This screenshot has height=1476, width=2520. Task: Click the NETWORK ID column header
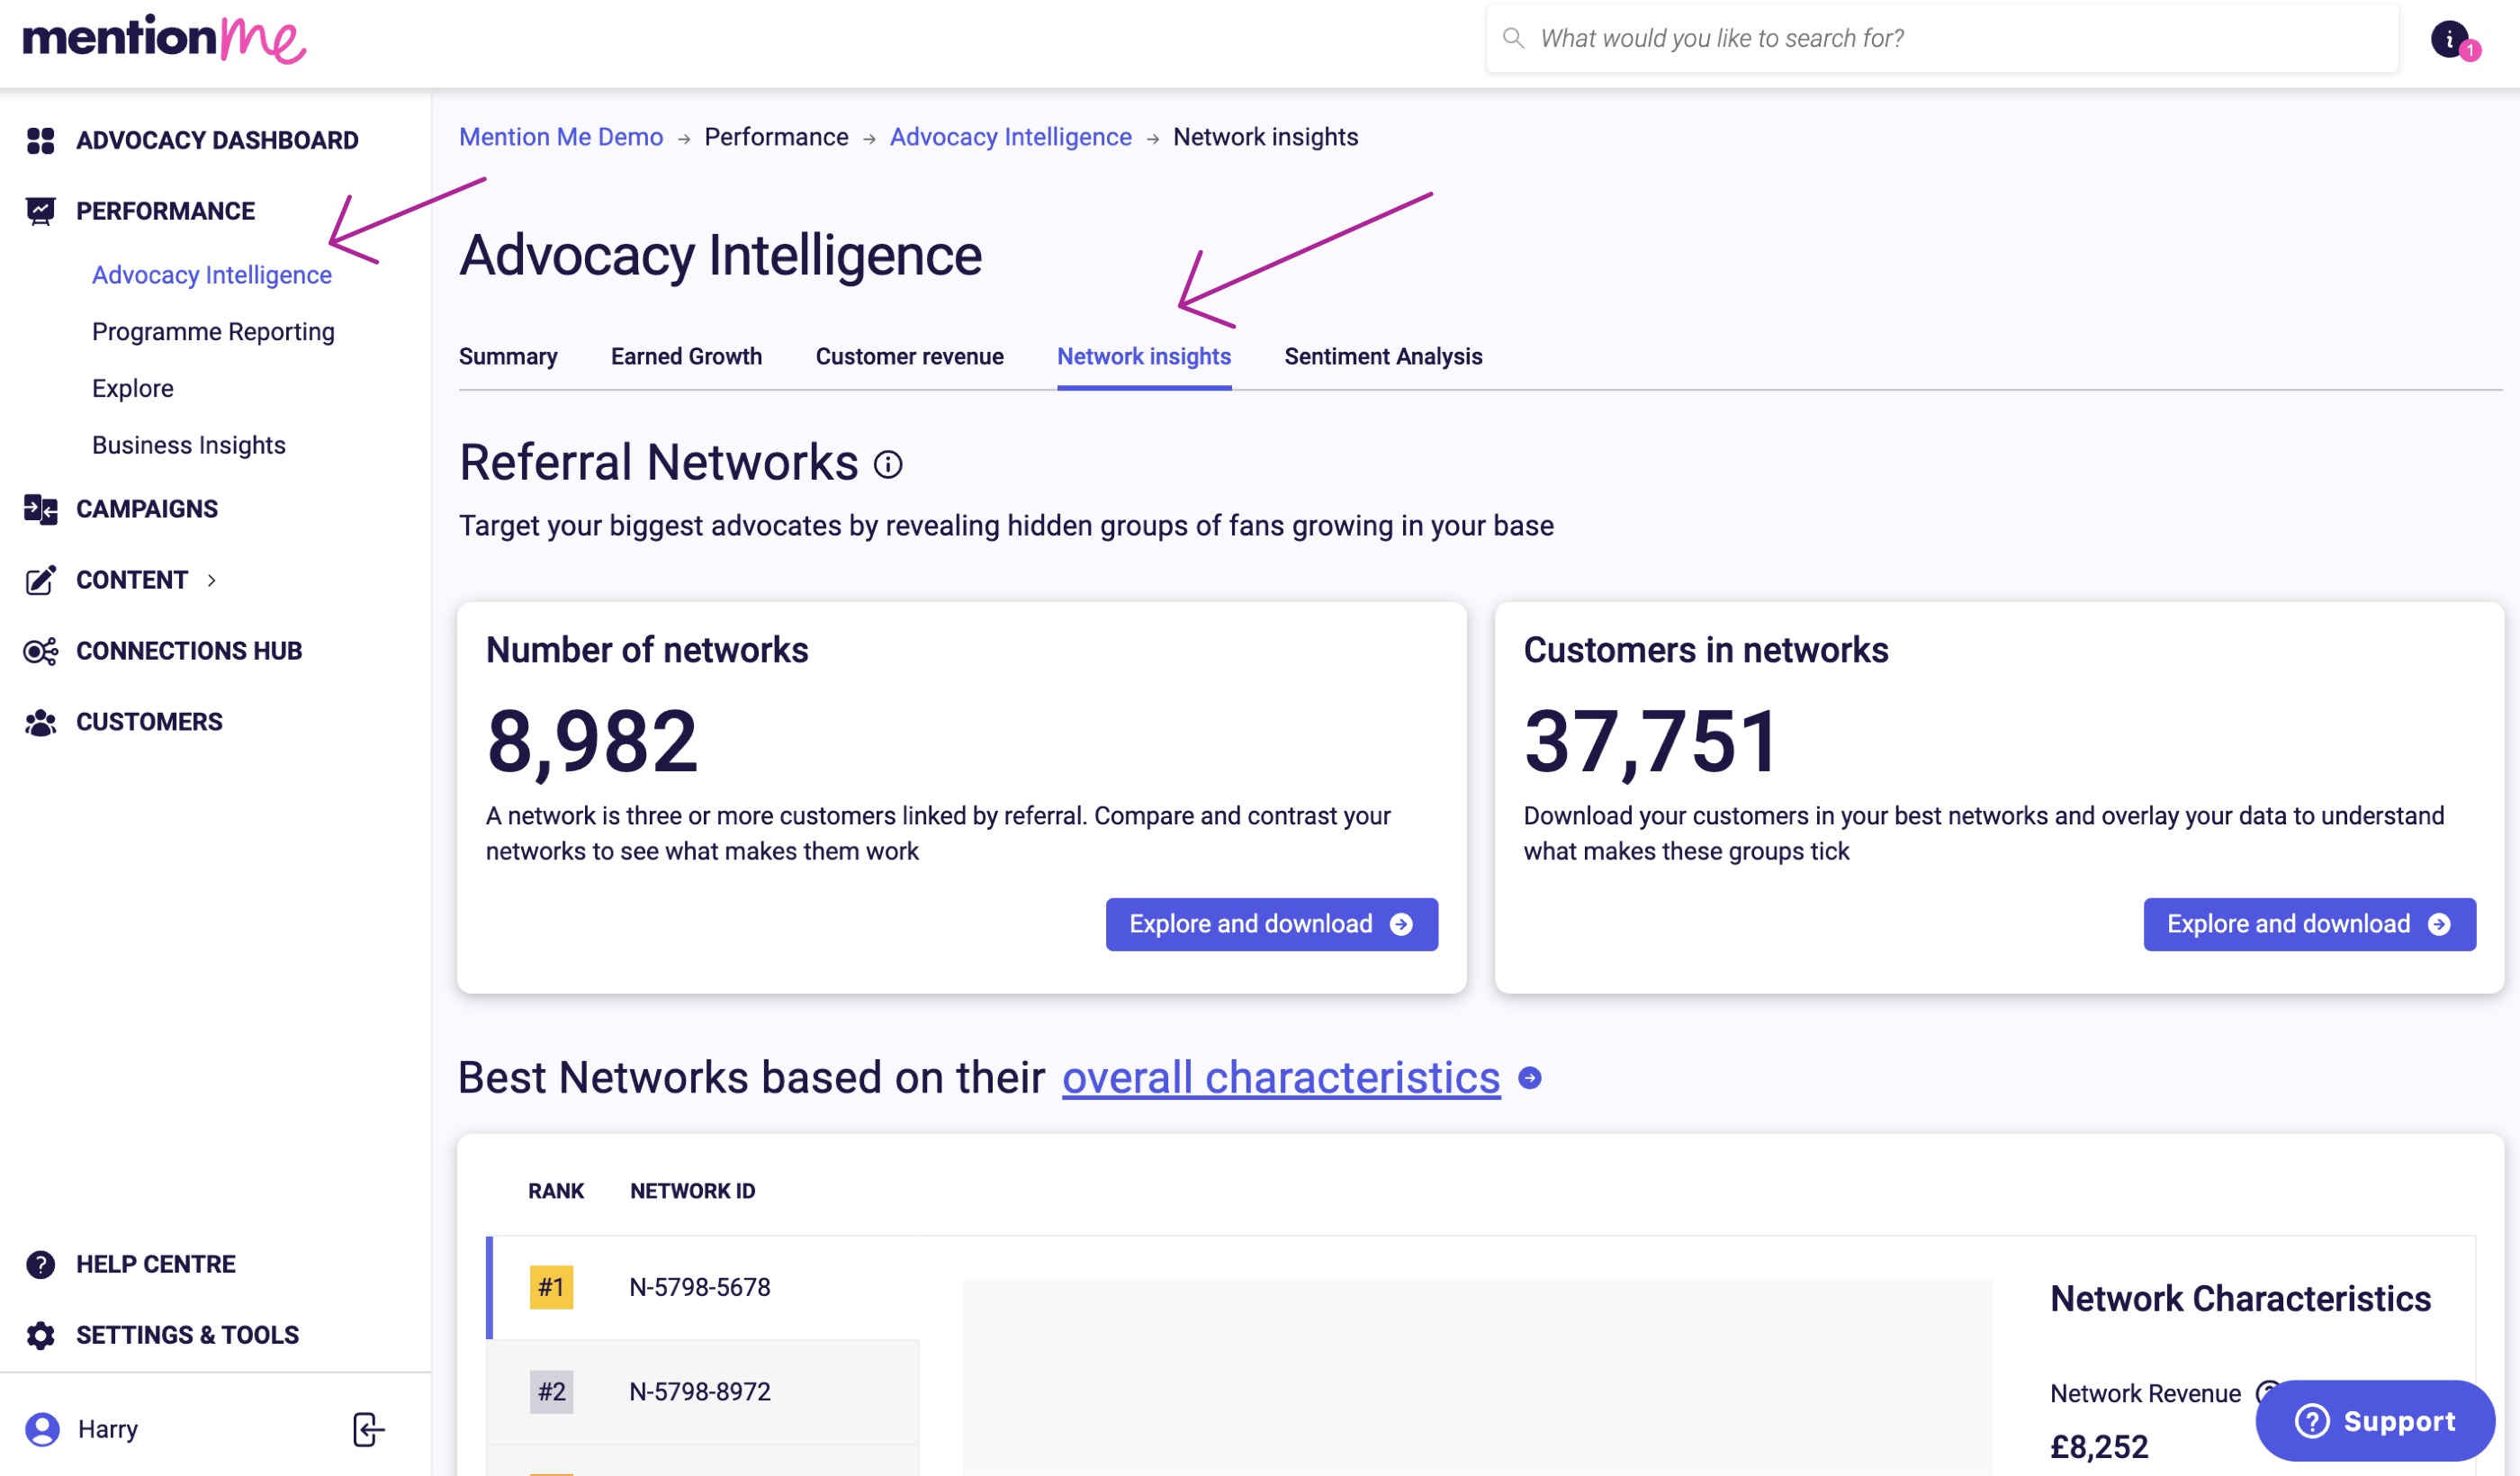tap(693, 1191)
